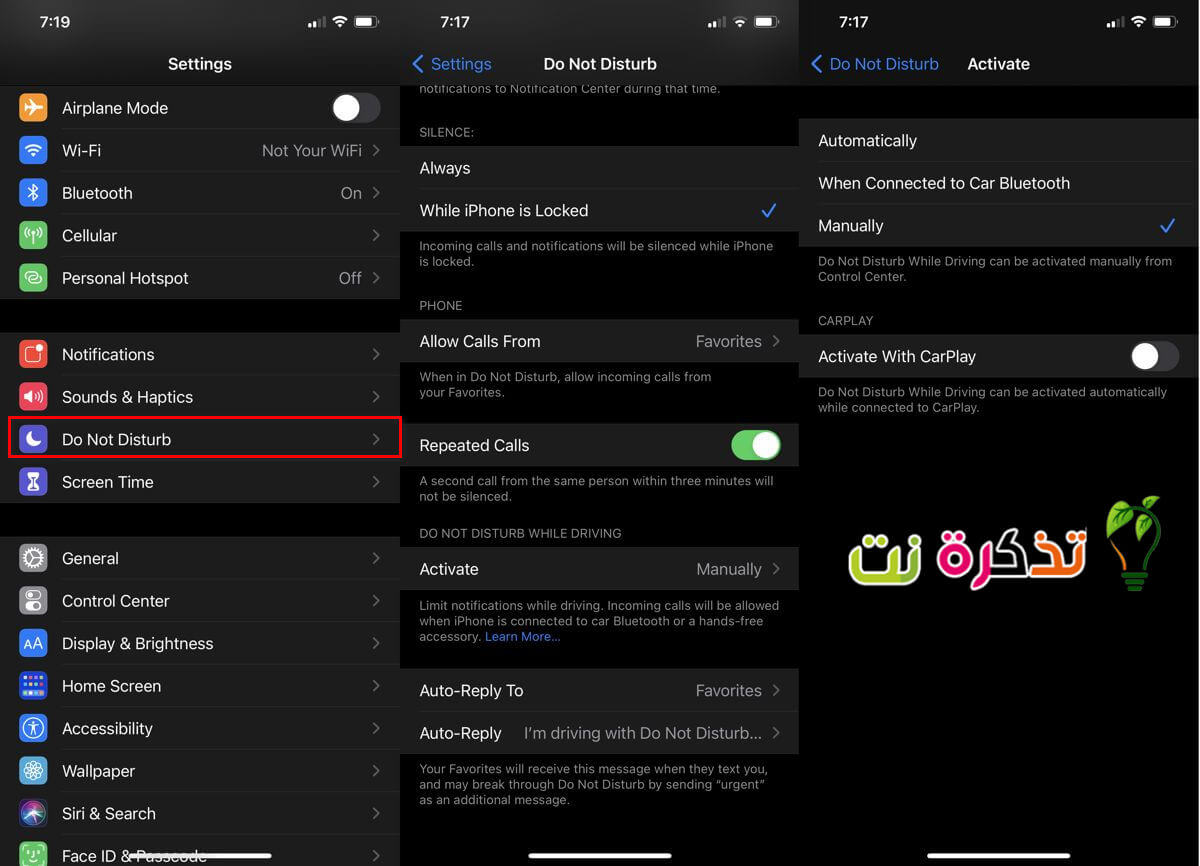Tap the Do Not Disturb moon icon

(x=33, y=439)
